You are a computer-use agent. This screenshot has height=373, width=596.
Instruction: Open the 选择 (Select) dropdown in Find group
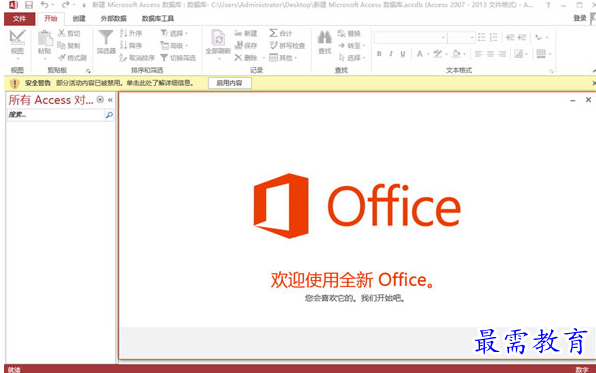pyautogui.click(x=352, y=58)
